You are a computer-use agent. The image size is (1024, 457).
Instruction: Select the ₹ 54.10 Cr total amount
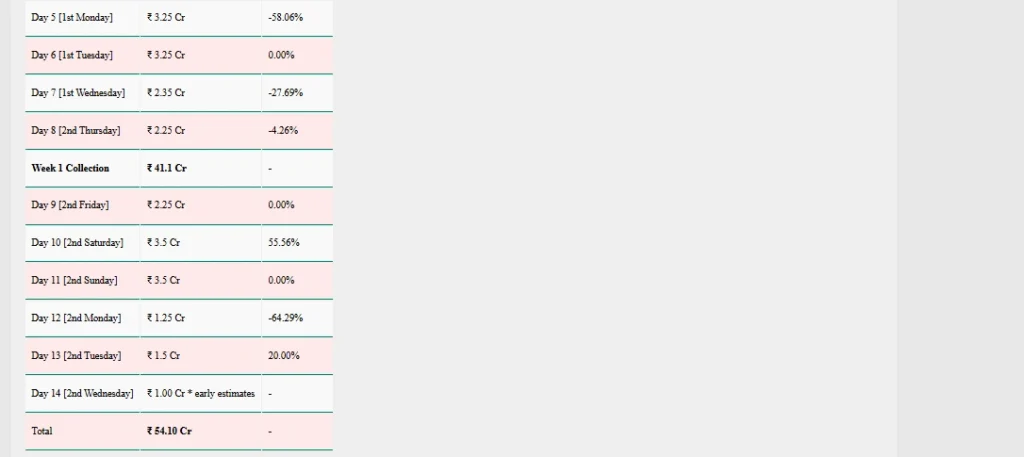[x=170, y=431]
